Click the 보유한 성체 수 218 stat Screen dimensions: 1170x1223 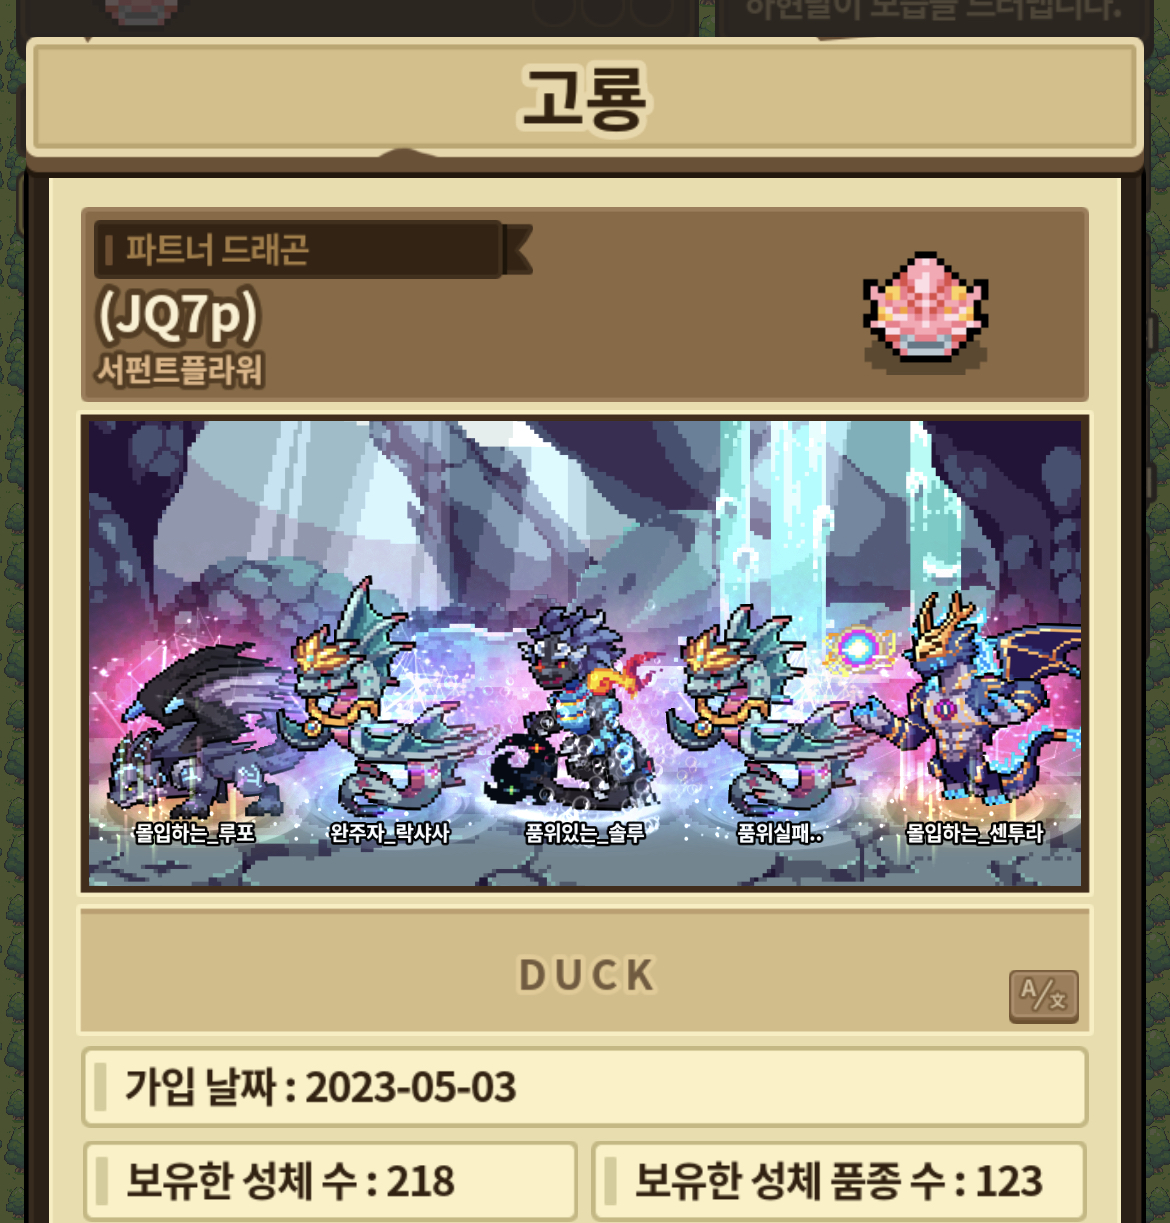(x=330, y=1181)
